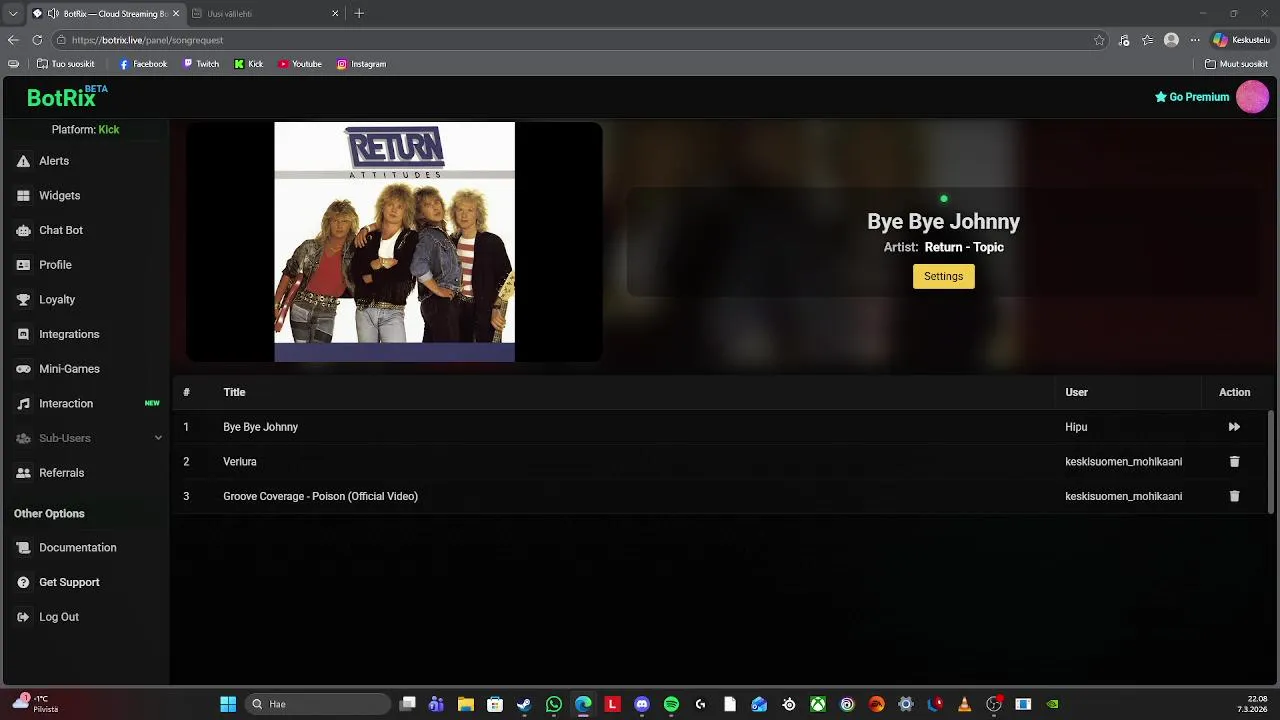Close the BotRix browser tab

(176, 14)
